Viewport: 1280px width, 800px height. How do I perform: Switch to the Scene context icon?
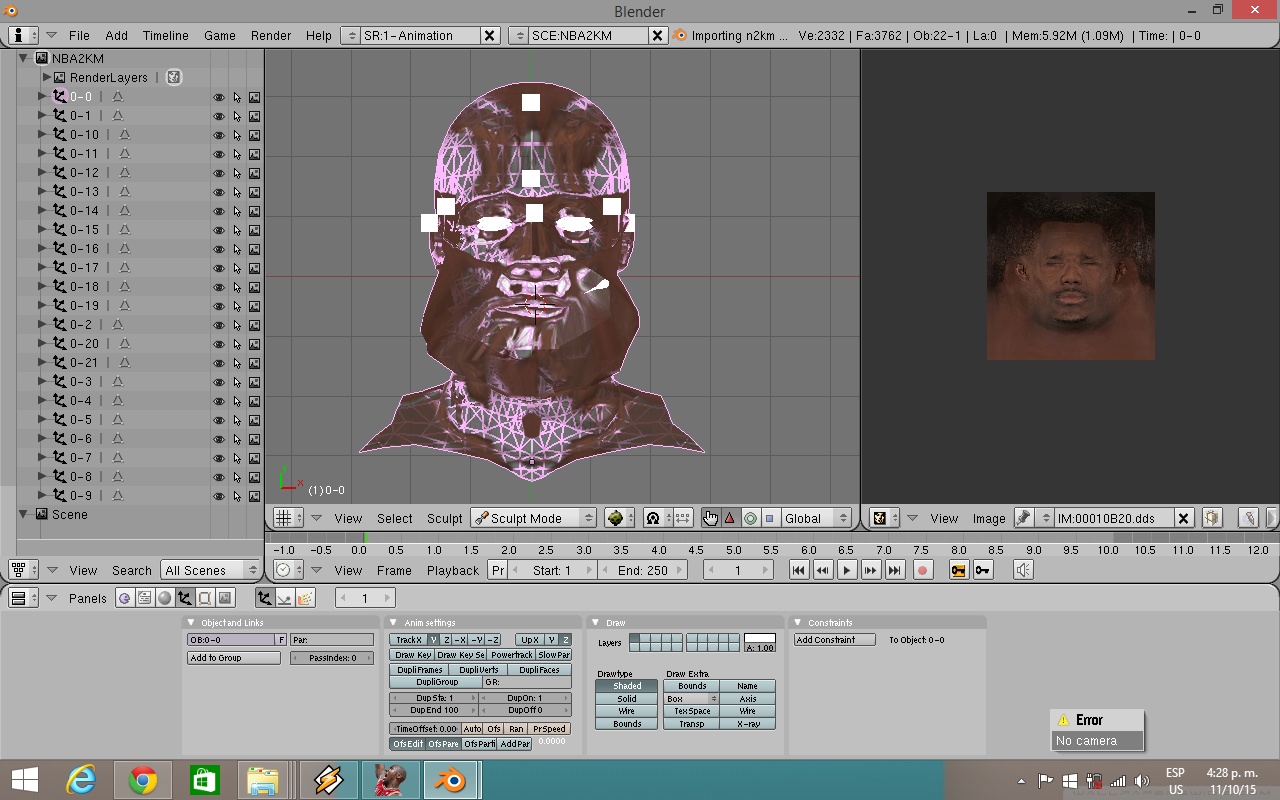pos(225,598)
